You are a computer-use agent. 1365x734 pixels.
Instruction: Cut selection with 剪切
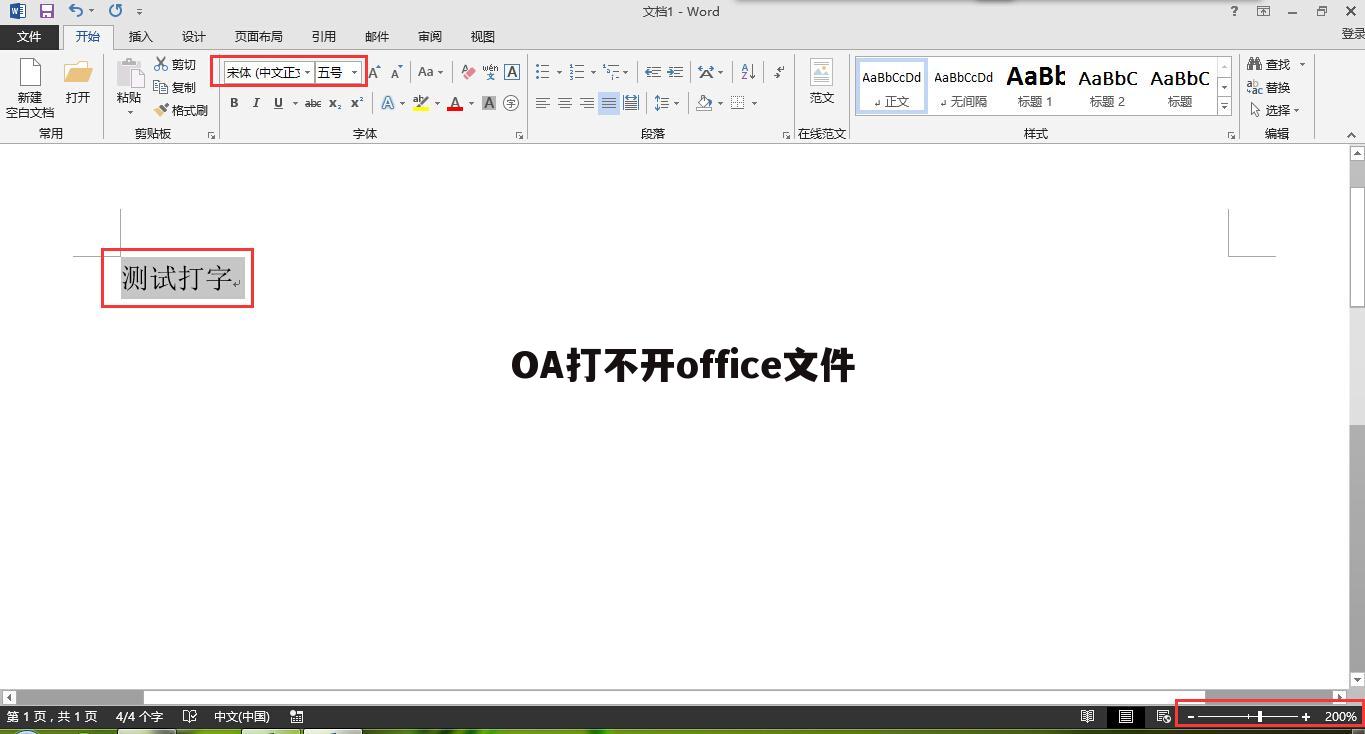175,64
